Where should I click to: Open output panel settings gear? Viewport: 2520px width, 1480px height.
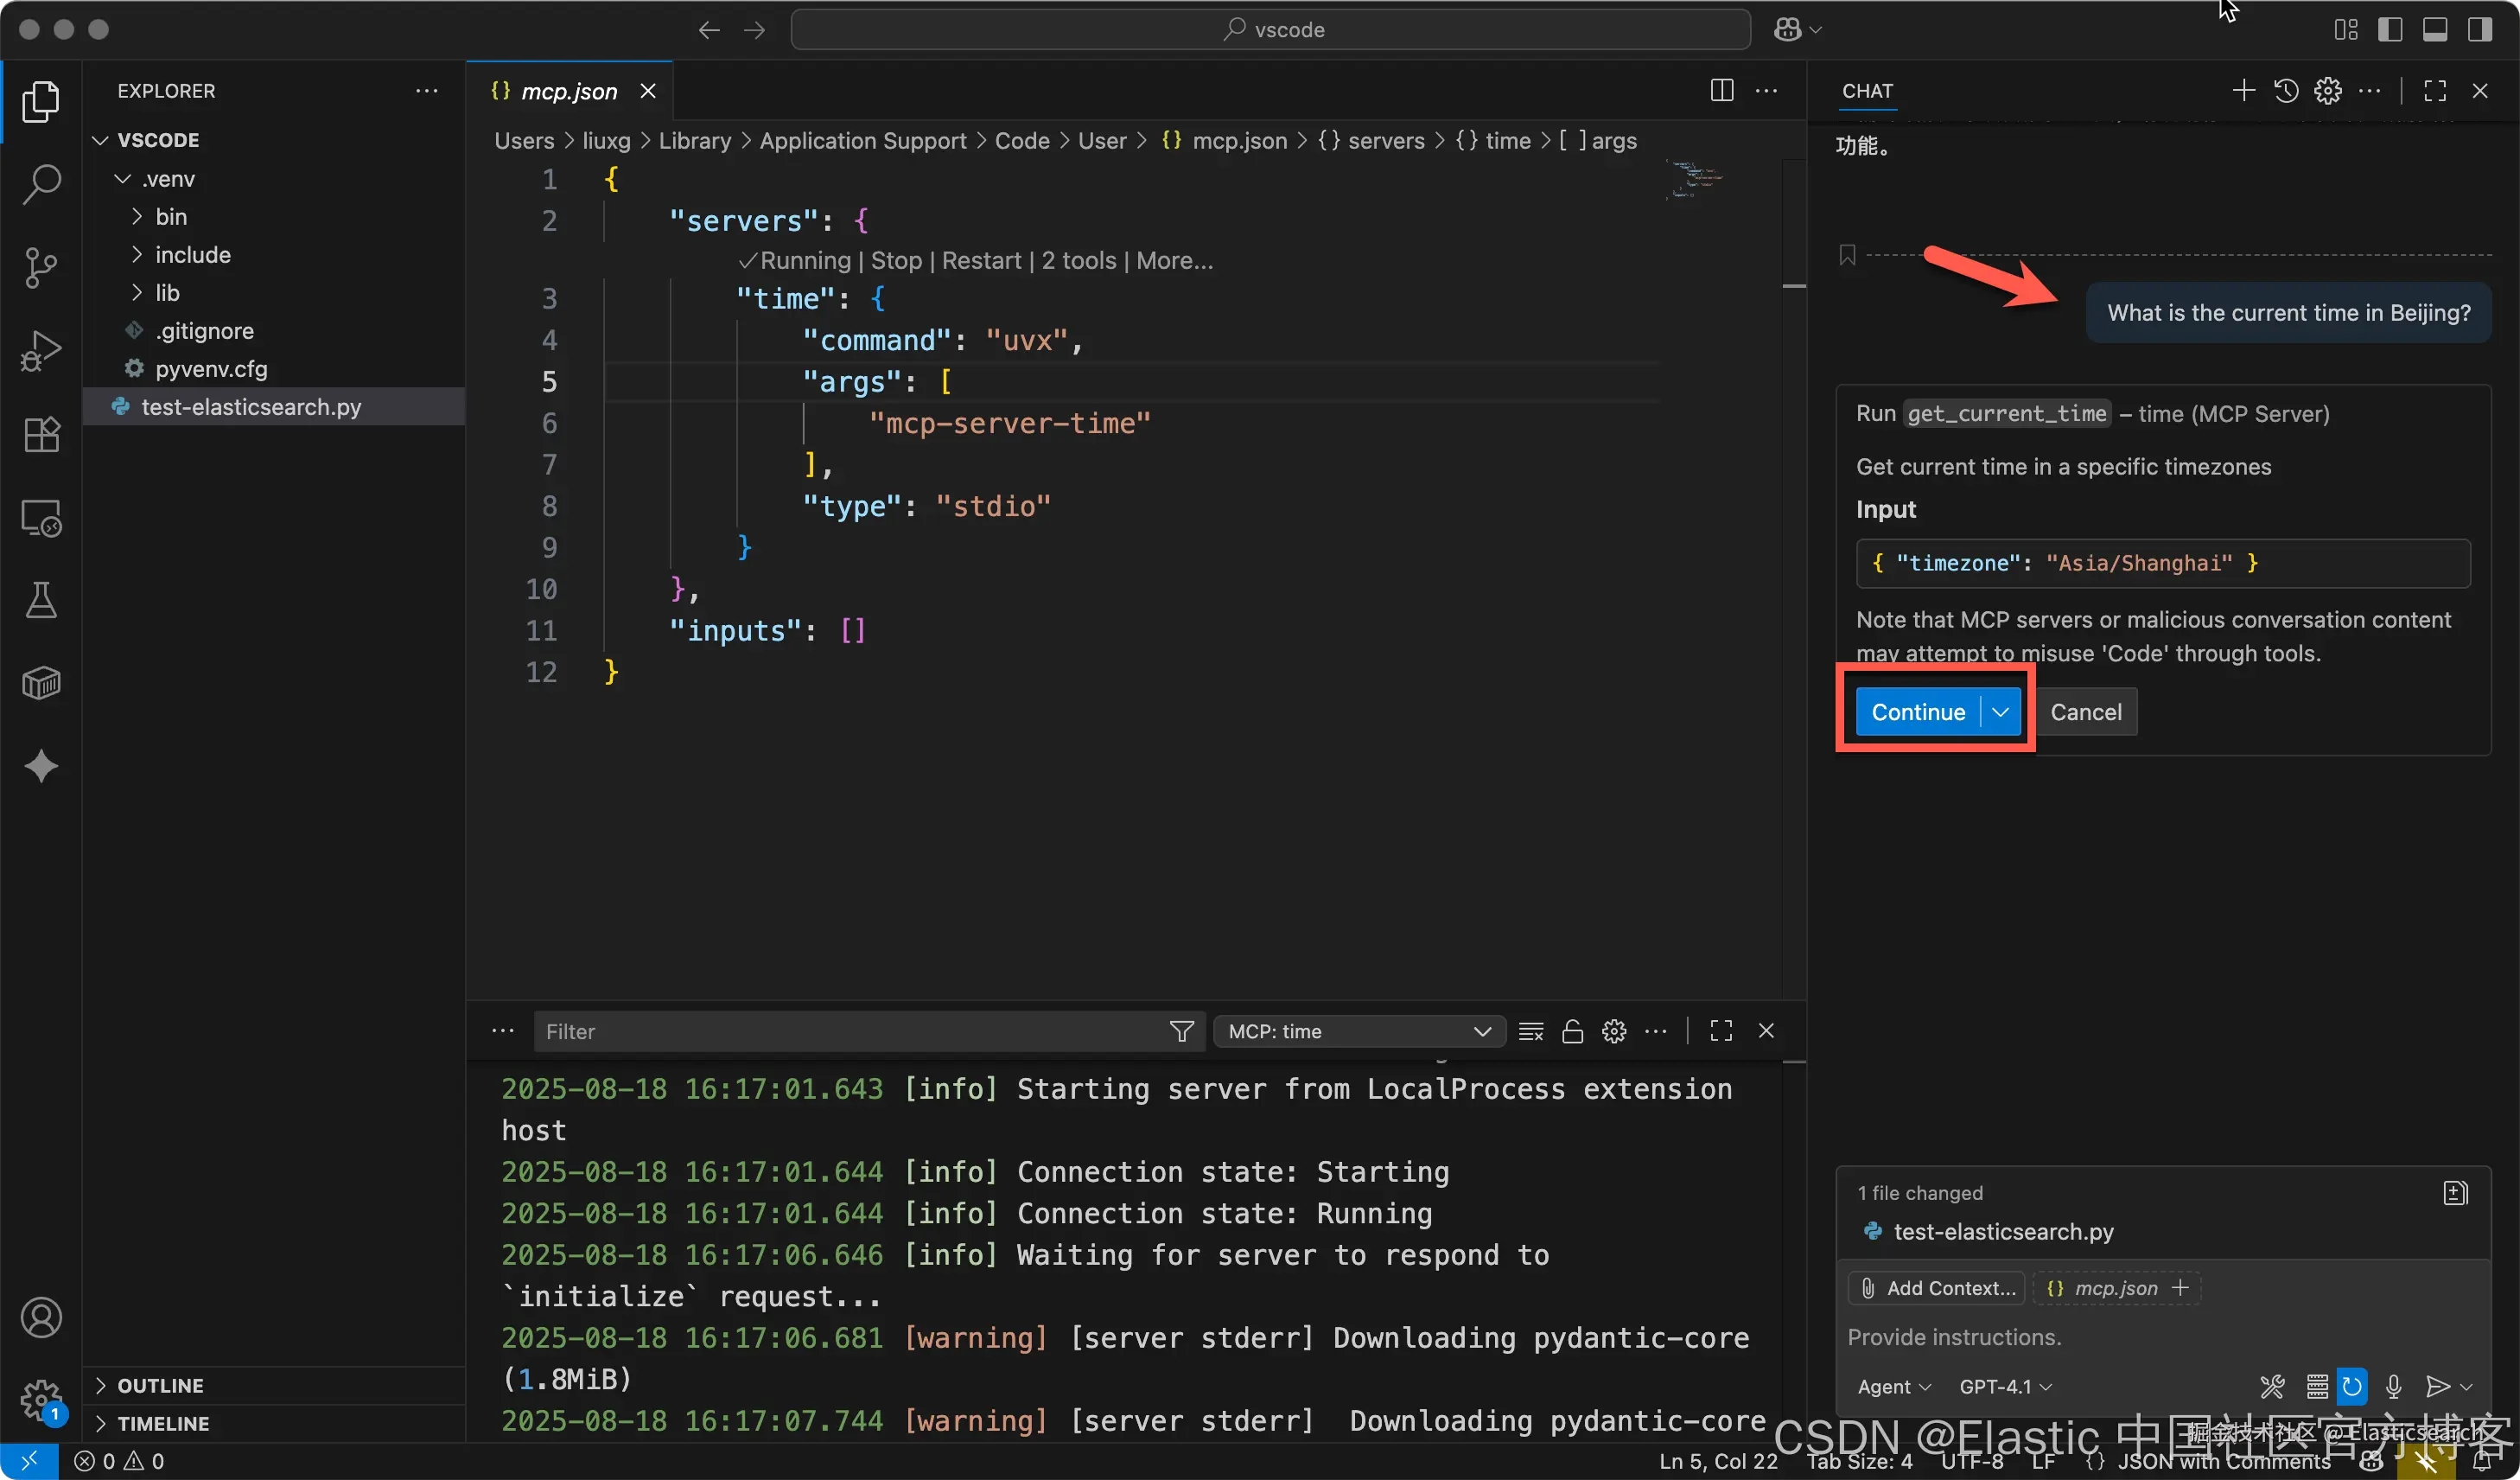click(1614, 1031)
